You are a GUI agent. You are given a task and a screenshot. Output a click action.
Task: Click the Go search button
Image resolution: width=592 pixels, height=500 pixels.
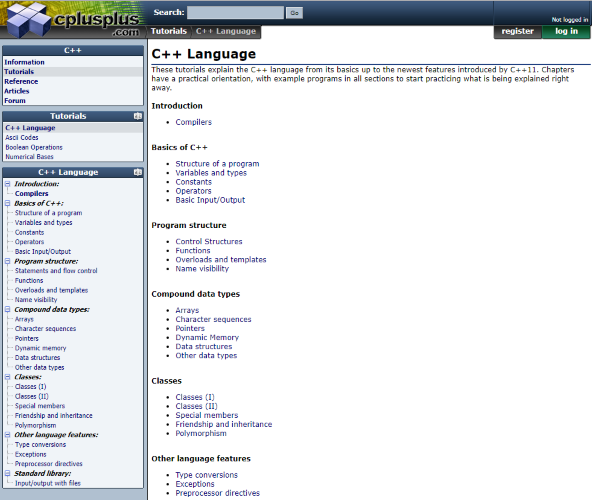(x=294, y=13)
